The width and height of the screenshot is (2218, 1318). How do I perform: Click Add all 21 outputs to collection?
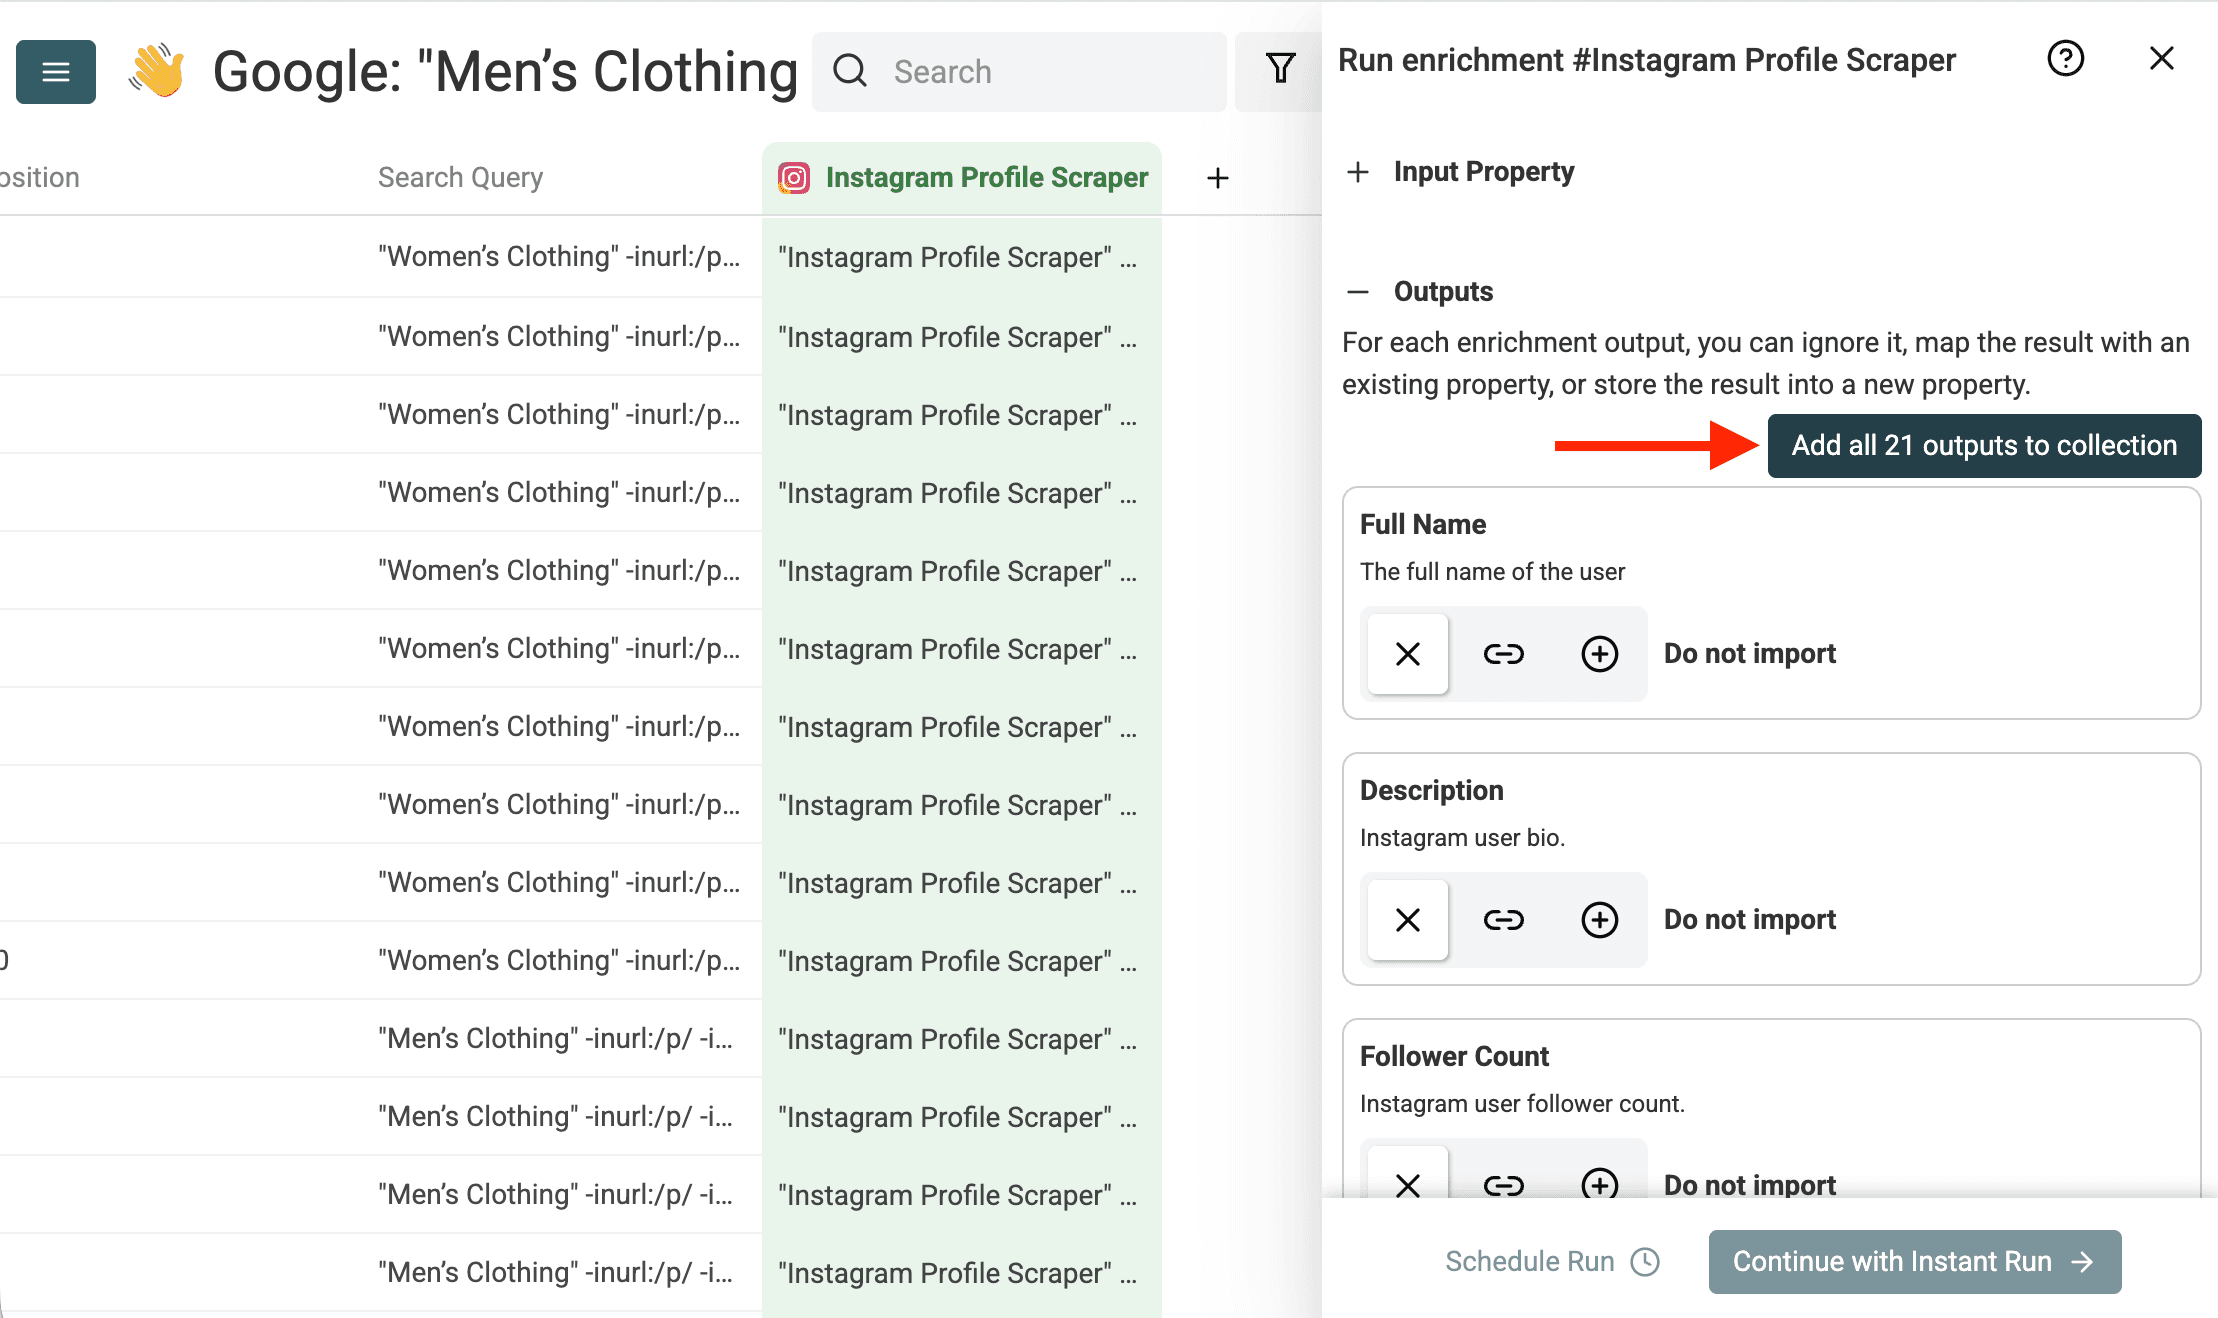[1984, 446]
